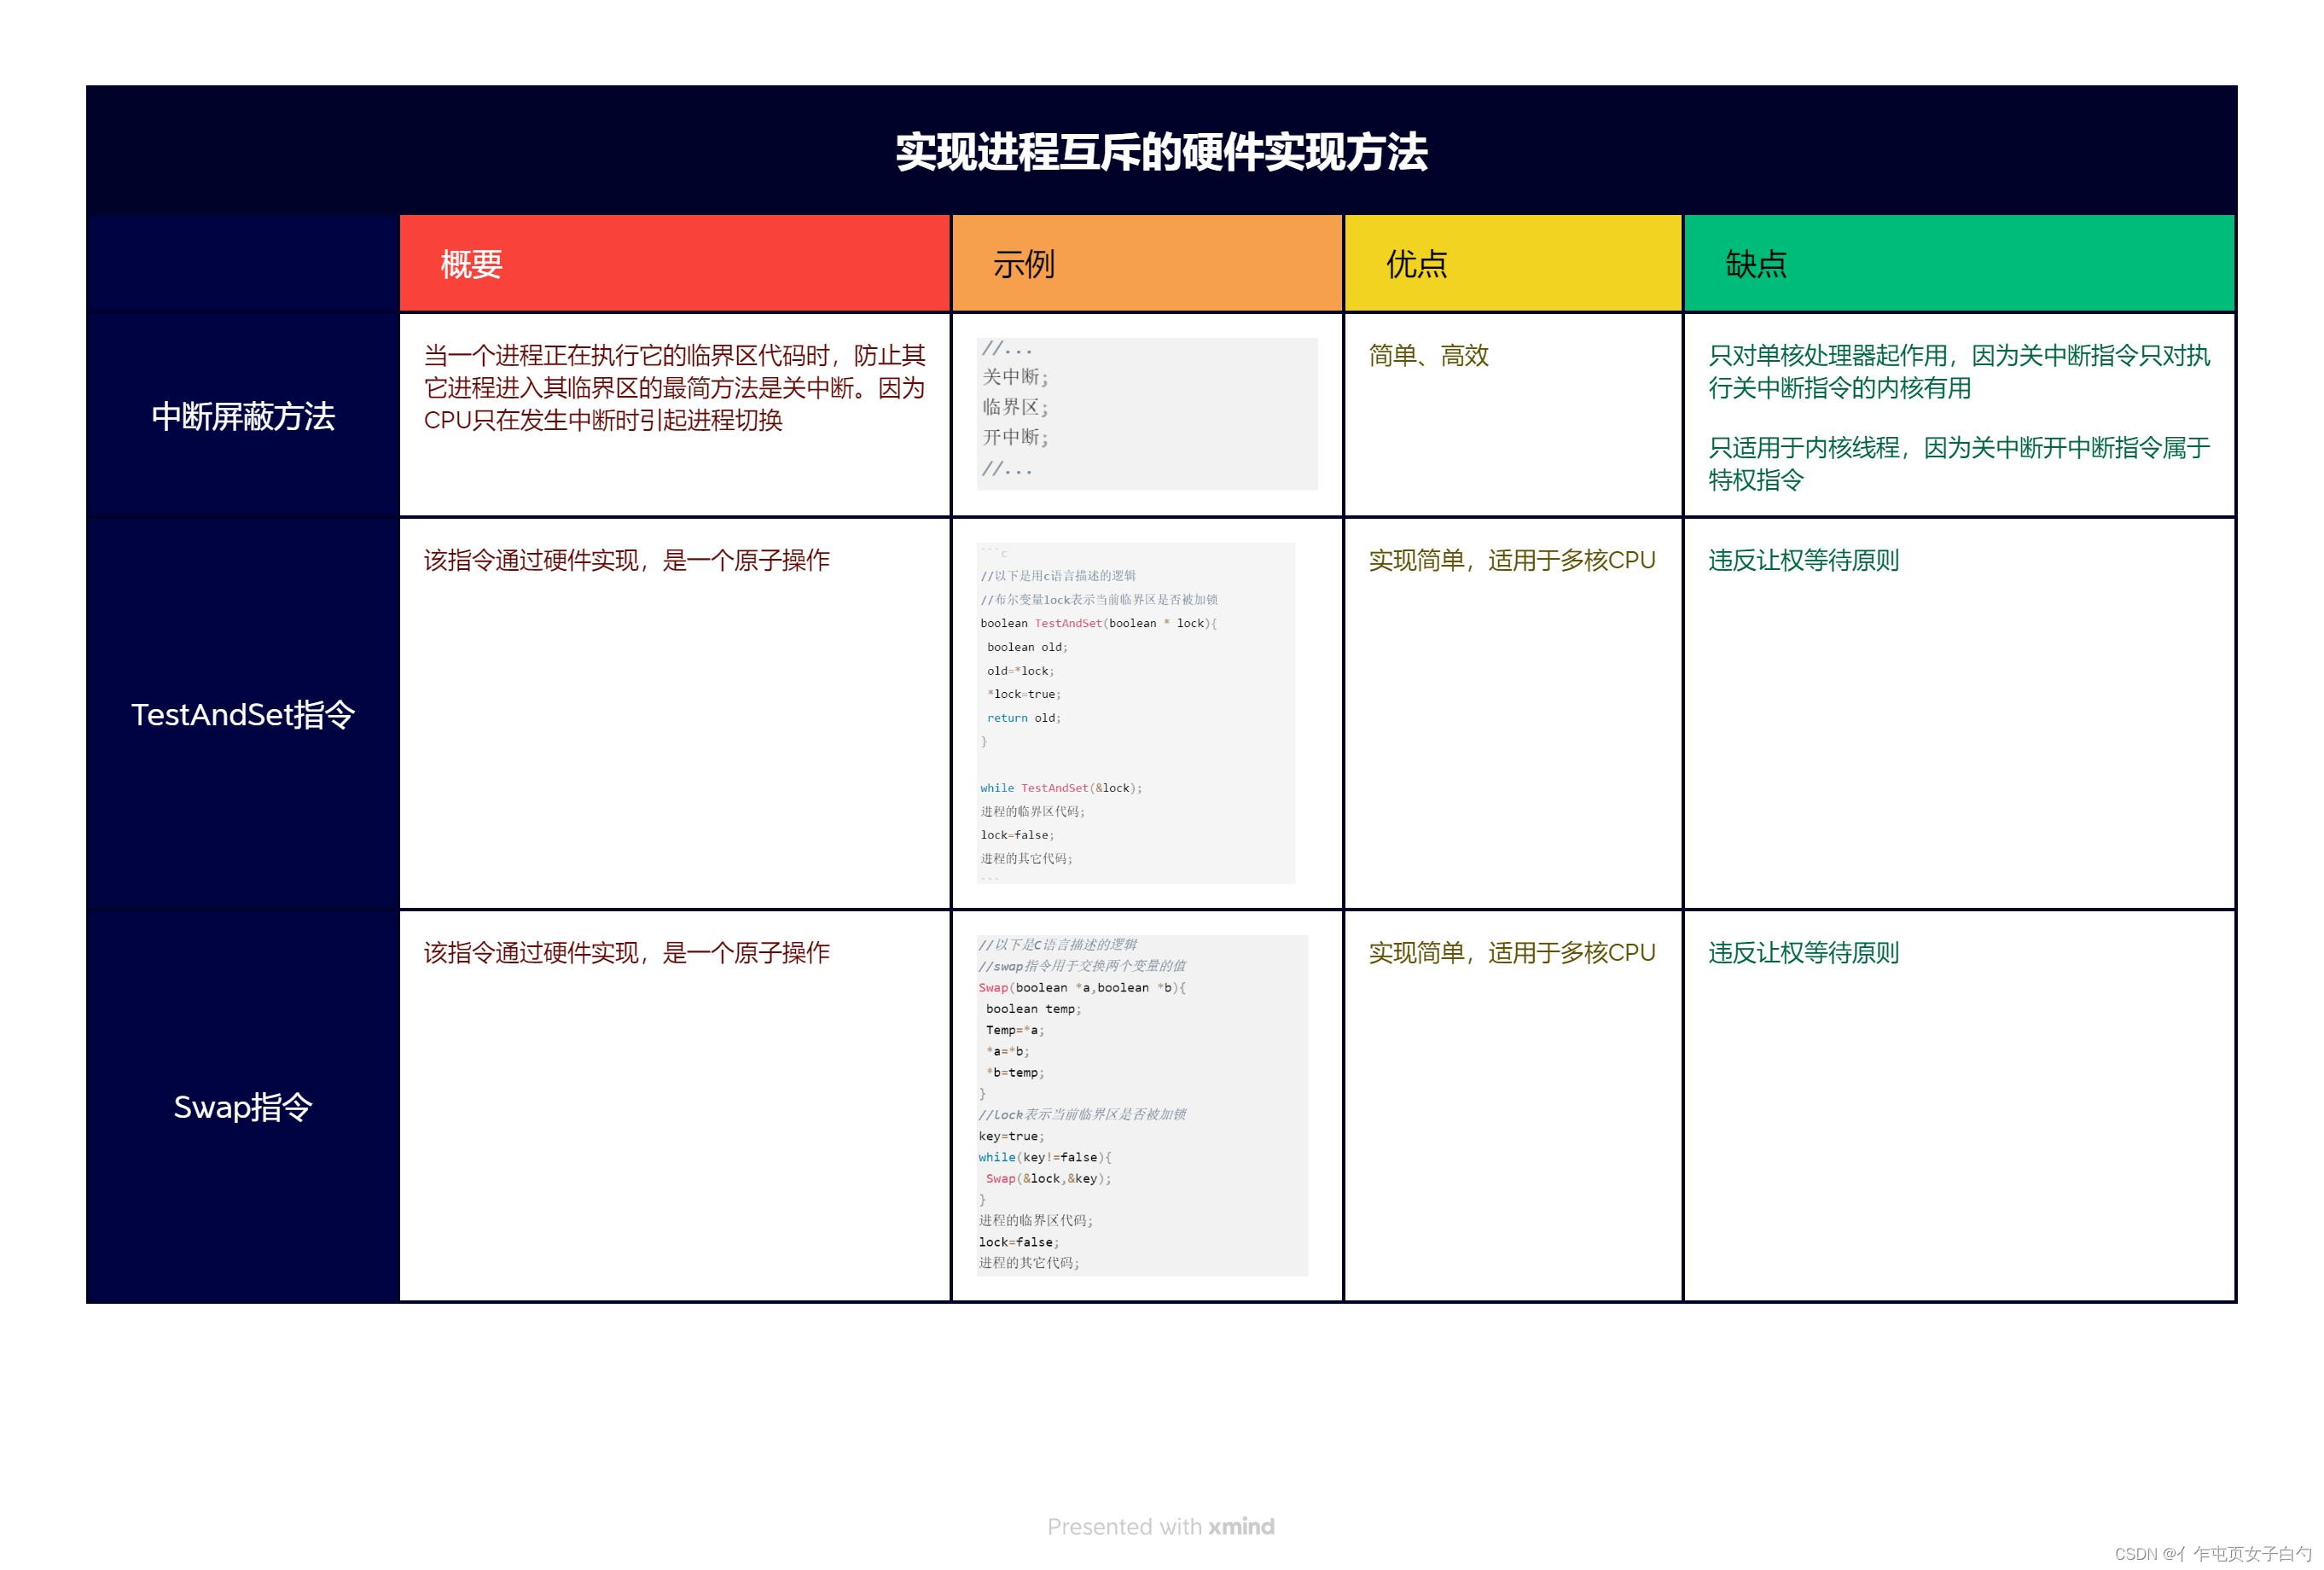The height and width of the screenshot is (1570, 2324).
Task: Click the 关中断; code line
Action: coord(1015,377)
